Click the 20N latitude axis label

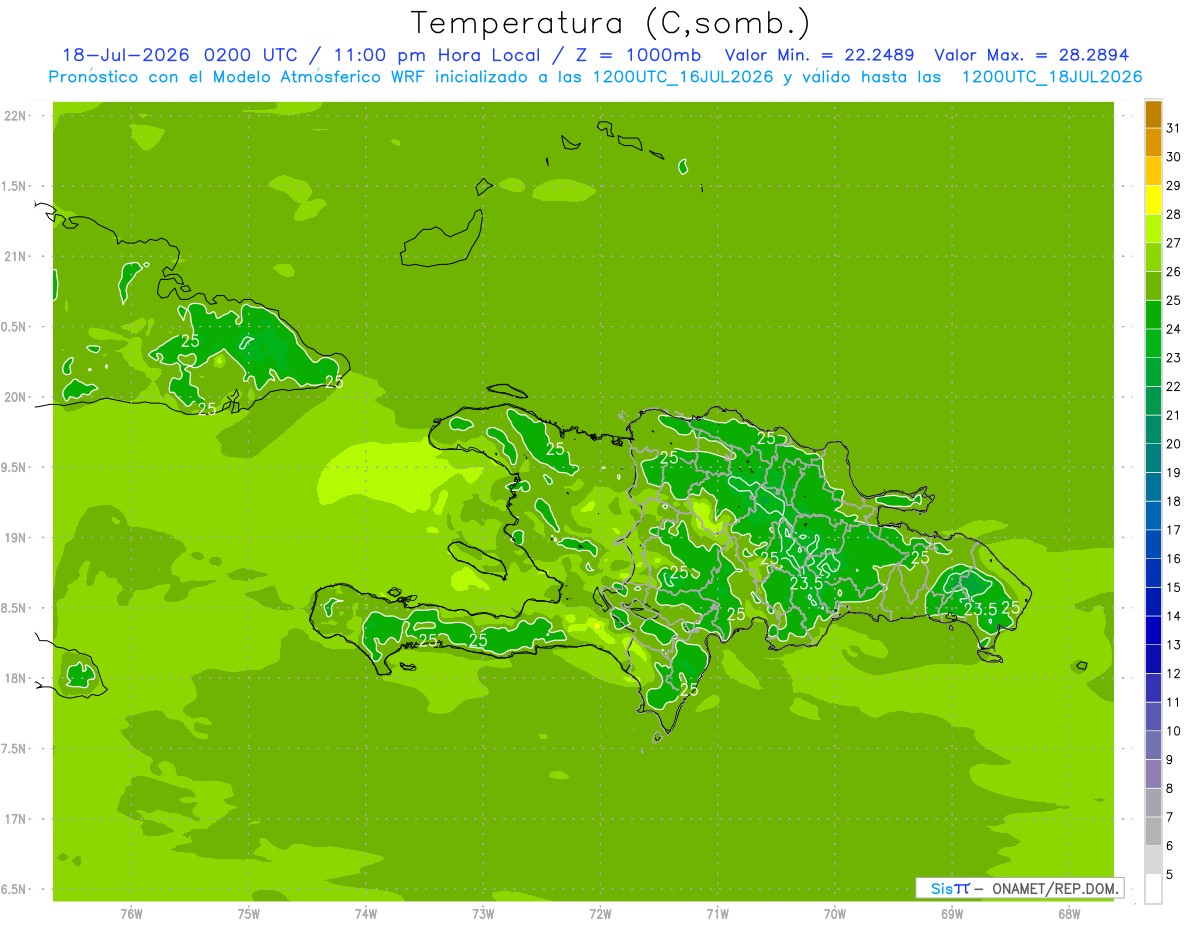pyautogui.click(x=17, y=397)
